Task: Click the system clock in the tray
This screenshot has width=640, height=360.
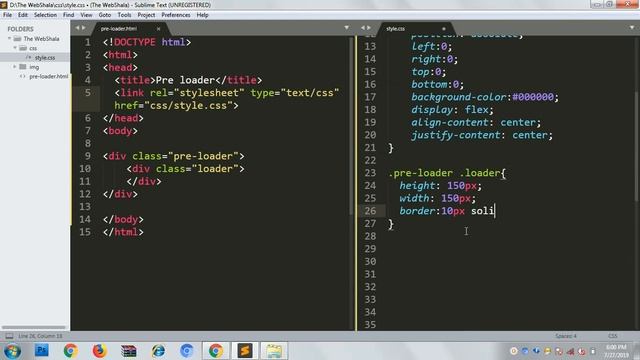Action: point(617,351)
